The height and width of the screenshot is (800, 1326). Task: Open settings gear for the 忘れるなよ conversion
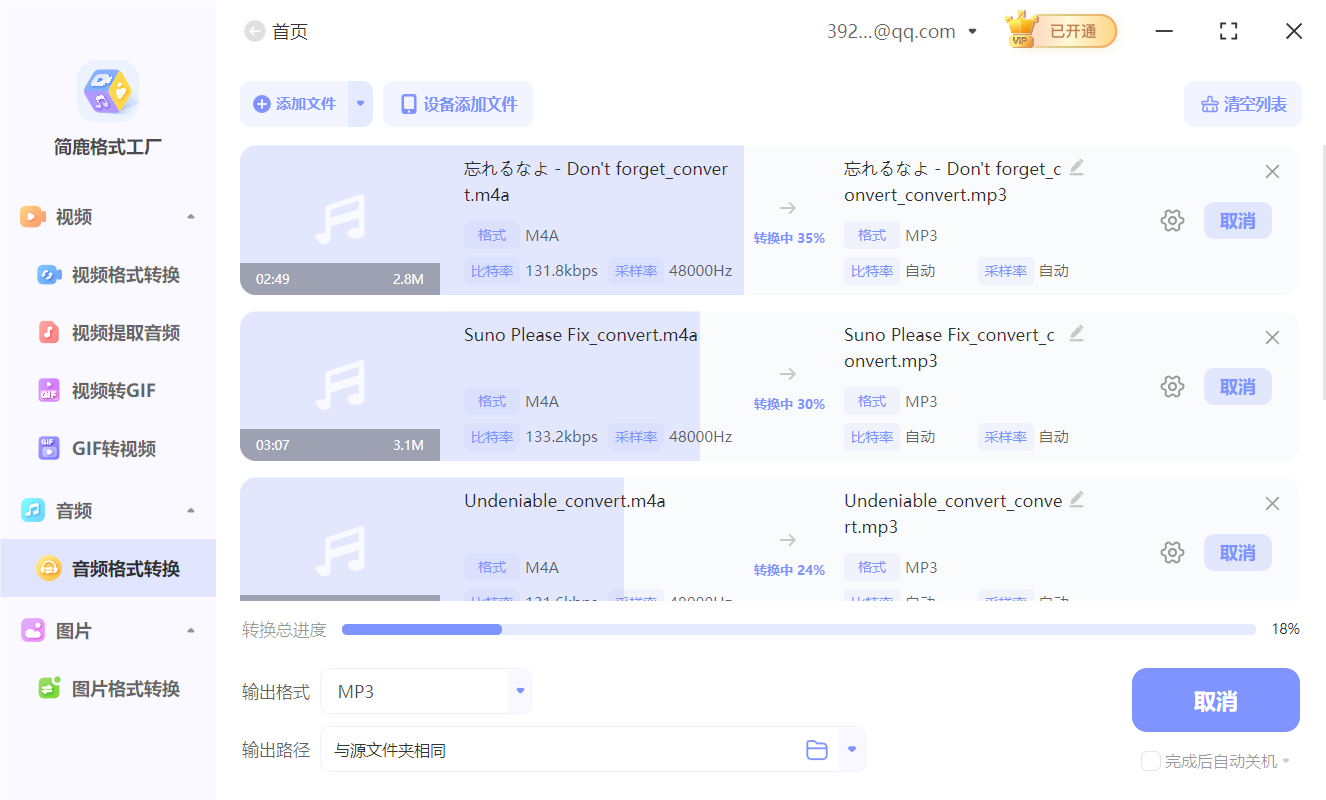click(x=1172, y=220)
